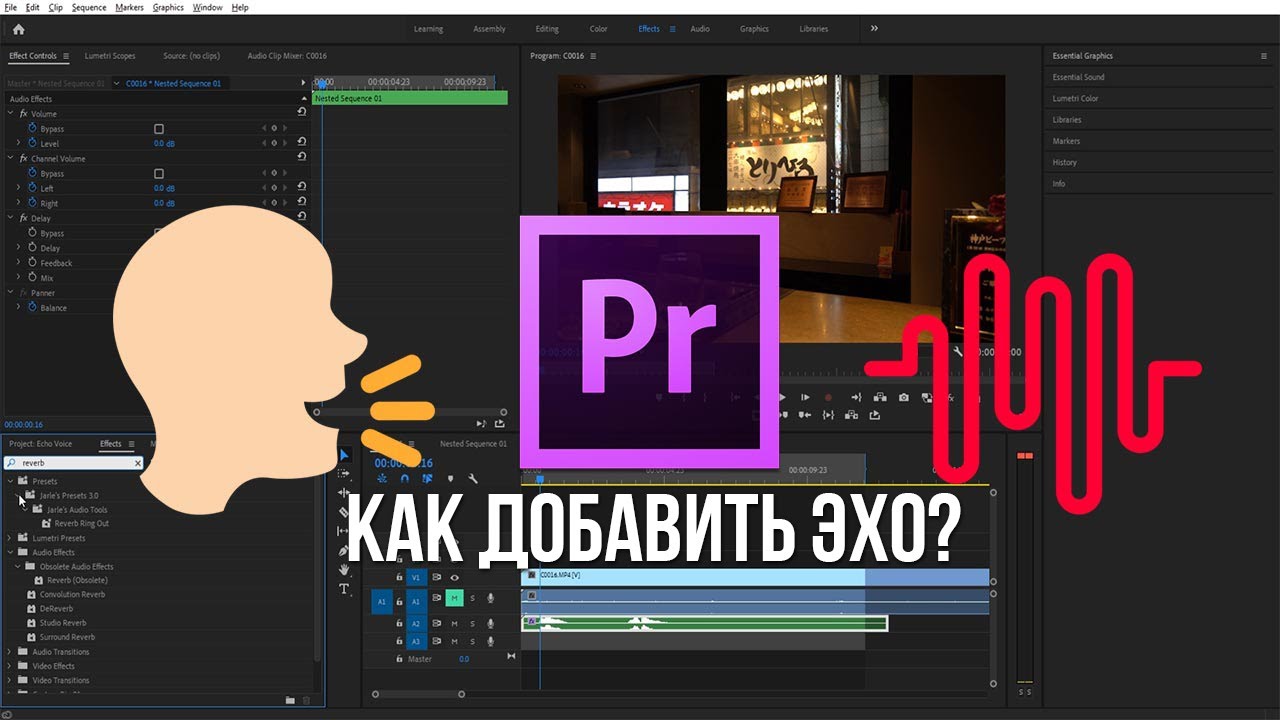Enable Volume Bypass checkbox

tap(158, 129)
